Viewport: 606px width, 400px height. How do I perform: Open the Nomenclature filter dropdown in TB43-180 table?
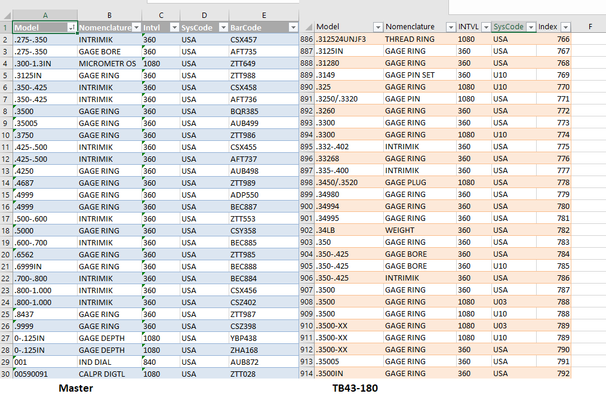click(450, 27)
